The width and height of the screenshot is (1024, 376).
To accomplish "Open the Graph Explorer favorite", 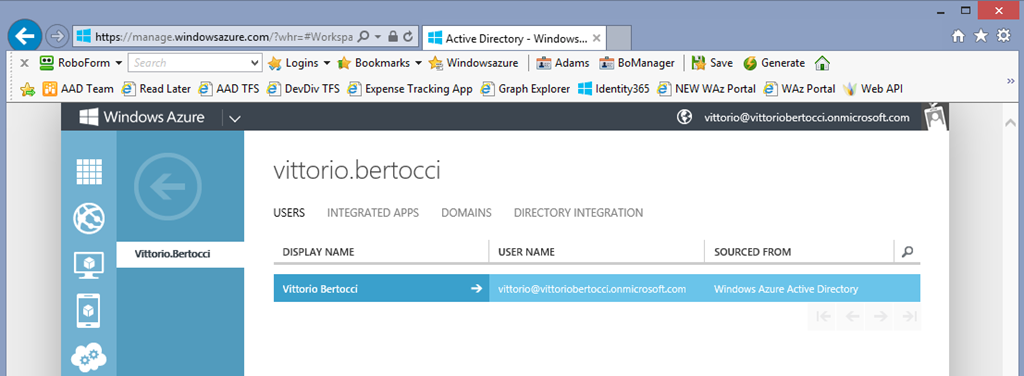I will click(525, 89).
